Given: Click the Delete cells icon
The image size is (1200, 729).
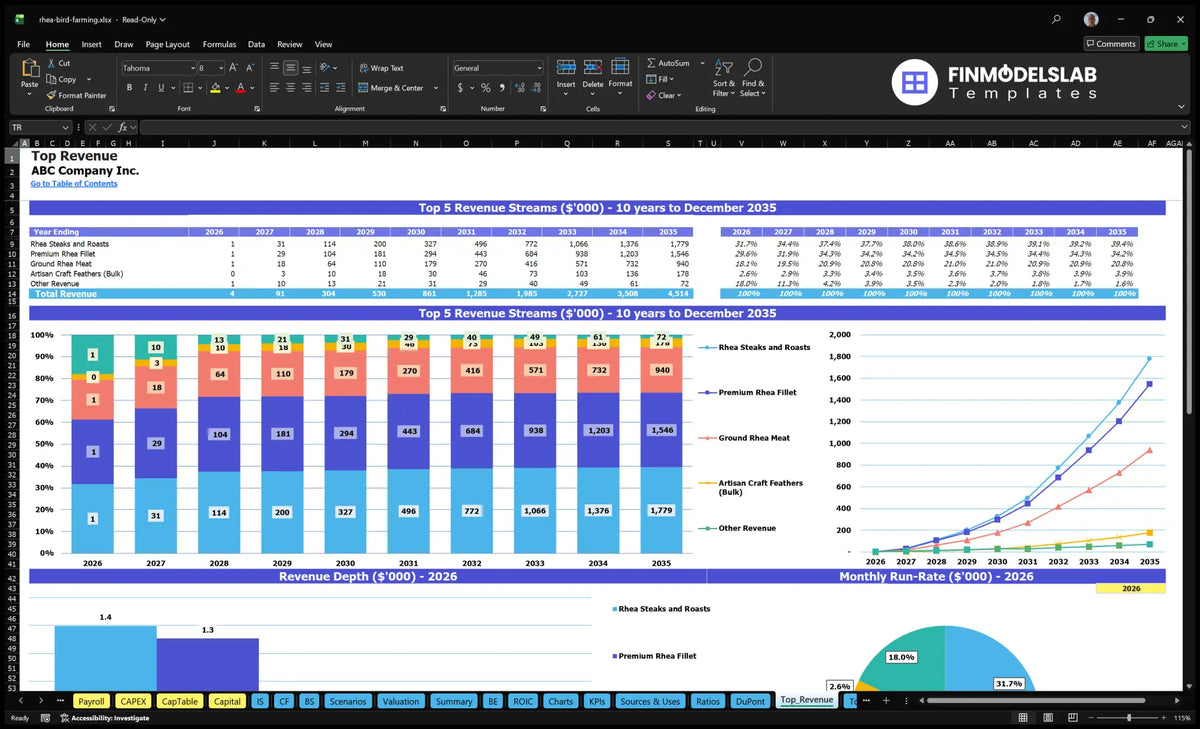Looking at the screenshot, I should click(593, 67).
